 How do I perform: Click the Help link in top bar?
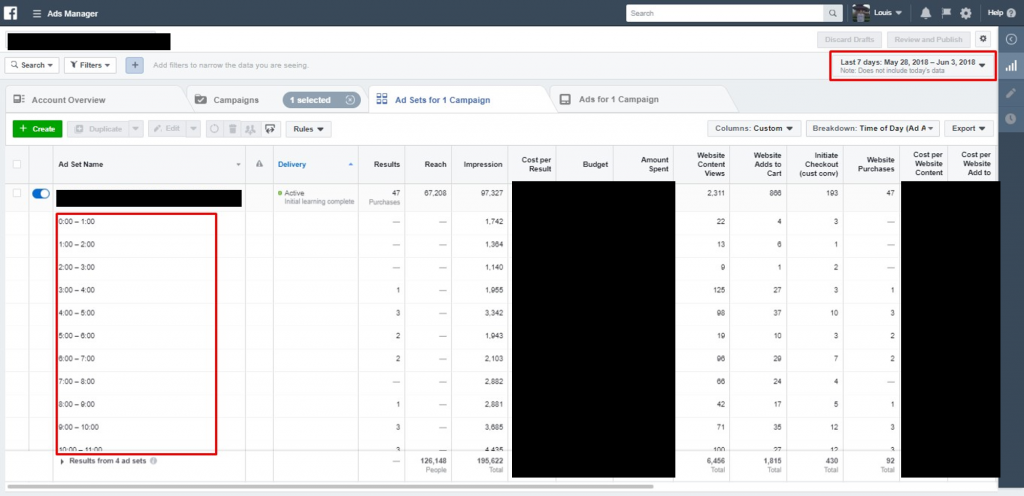[x=995, y=13]
